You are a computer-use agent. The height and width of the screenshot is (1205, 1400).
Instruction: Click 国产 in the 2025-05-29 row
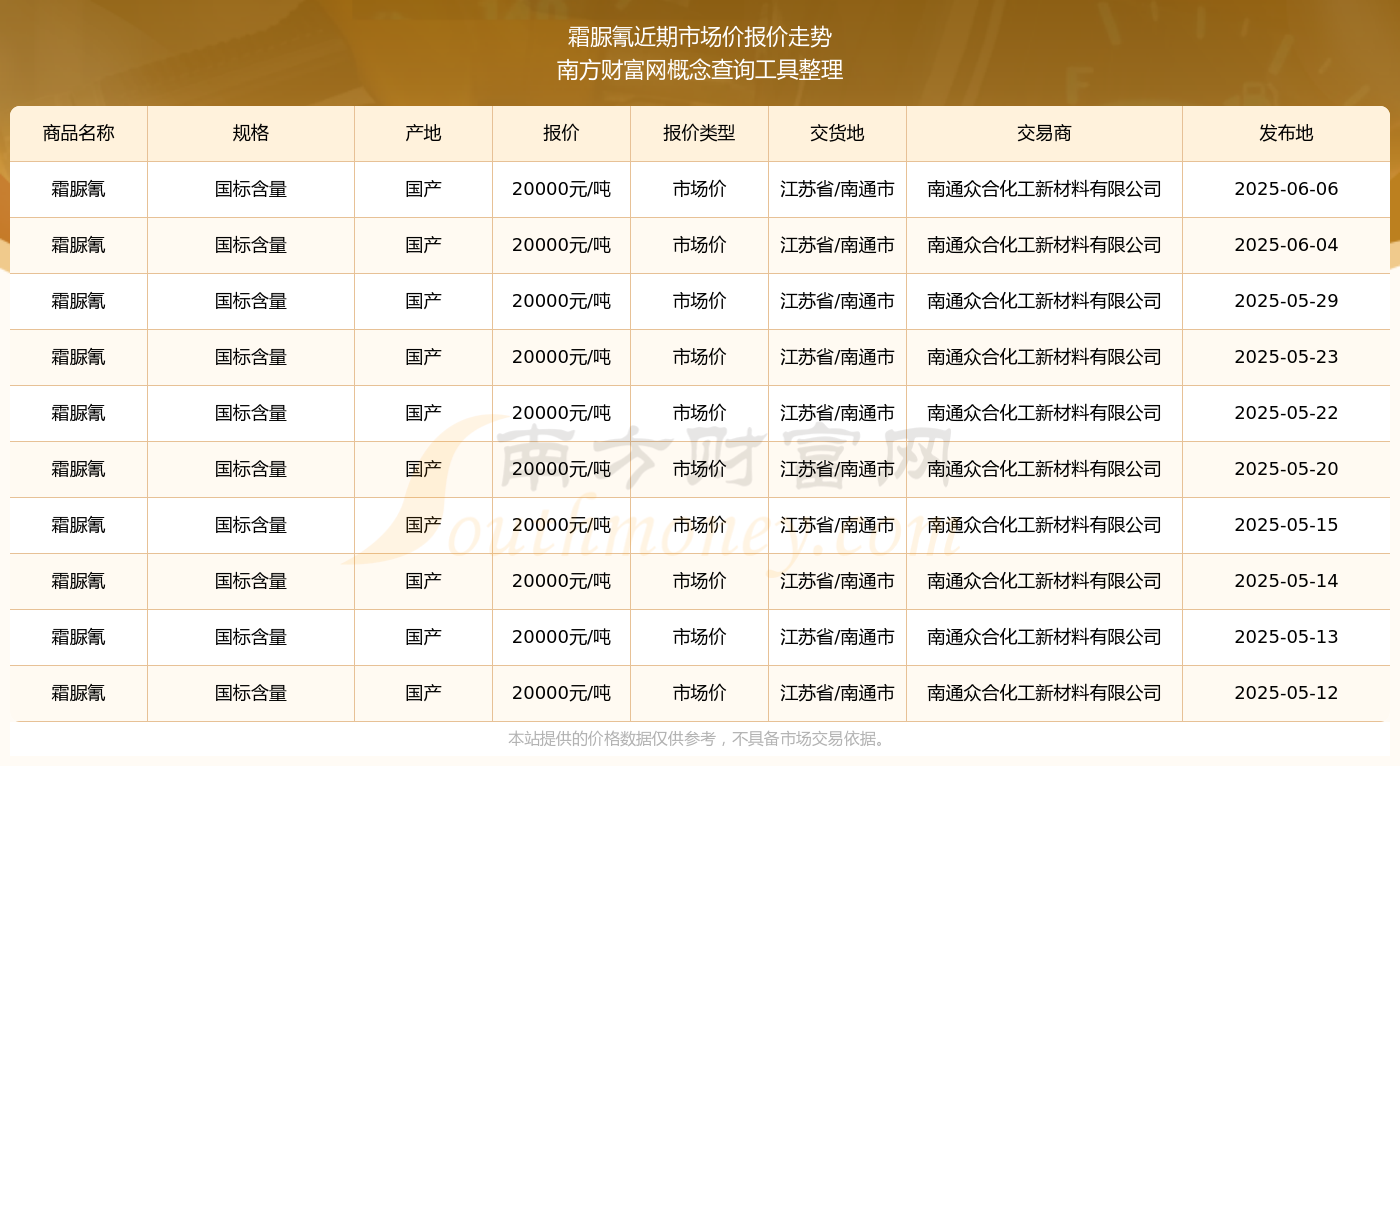(424, 301)
